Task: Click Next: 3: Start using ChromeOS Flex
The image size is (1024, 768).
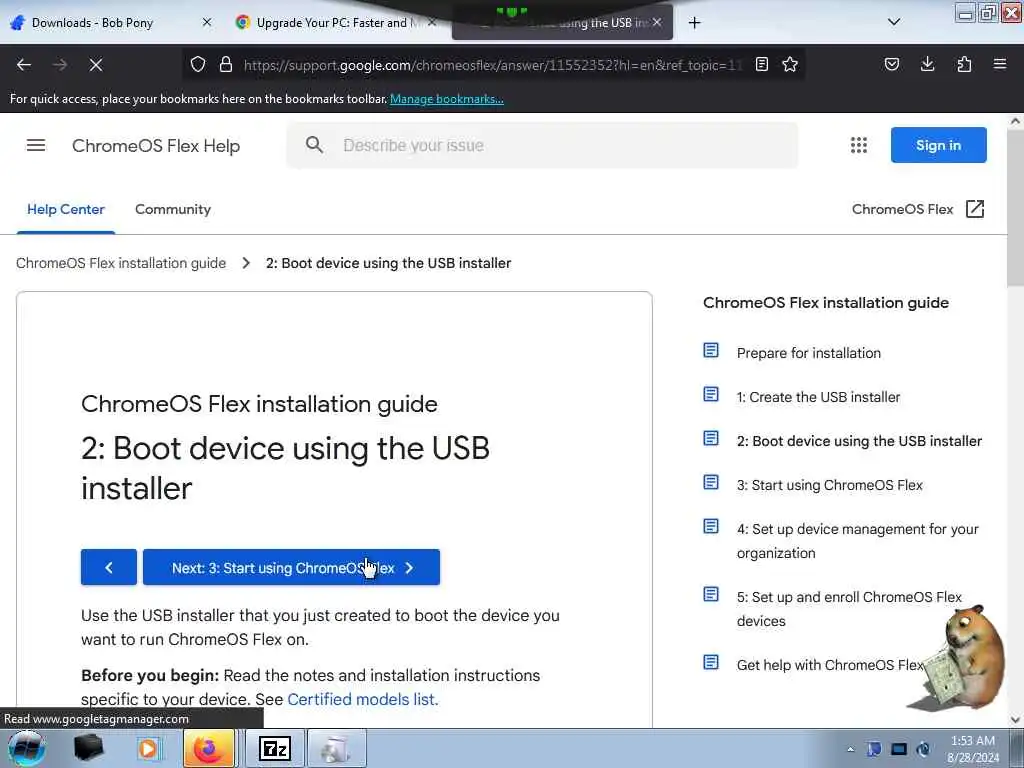Action: pyautogui.click(x=291, y=568)
